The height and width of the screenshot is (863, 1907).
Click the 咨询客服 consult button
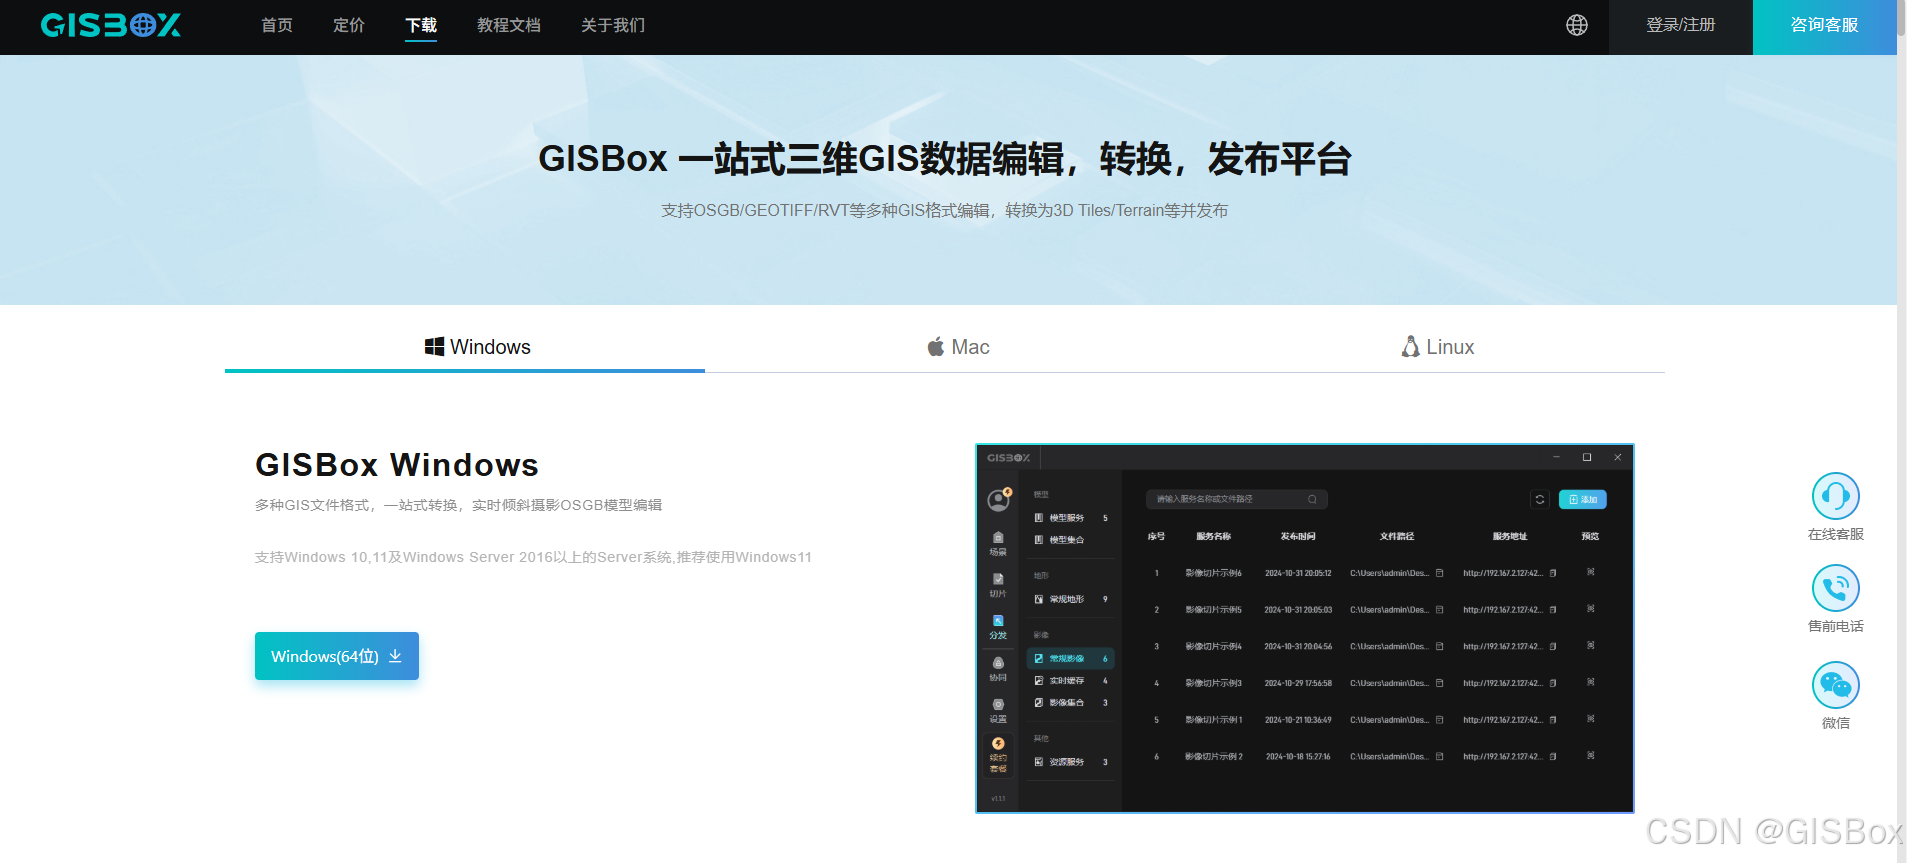click(1825, 26)
